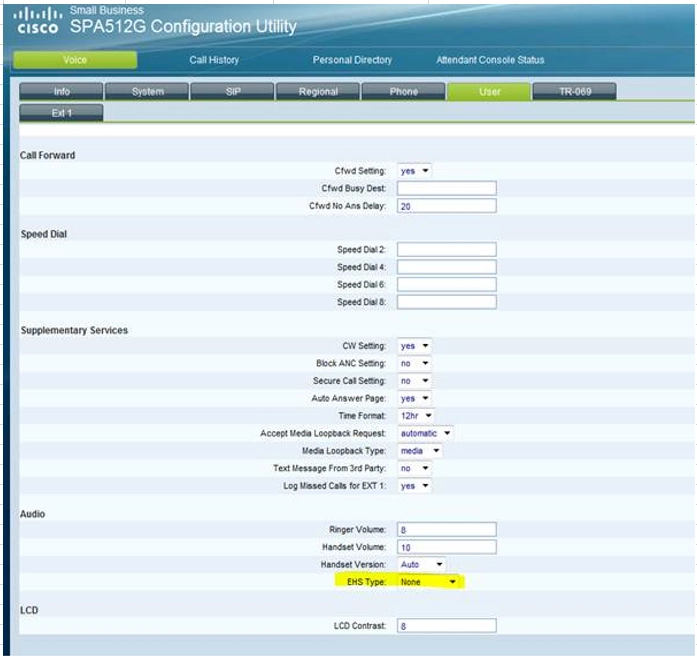This screenshot has height=658, width=697.
Task: Click the Cfwd Busy Dest field
Action: (x=446, y=188)
